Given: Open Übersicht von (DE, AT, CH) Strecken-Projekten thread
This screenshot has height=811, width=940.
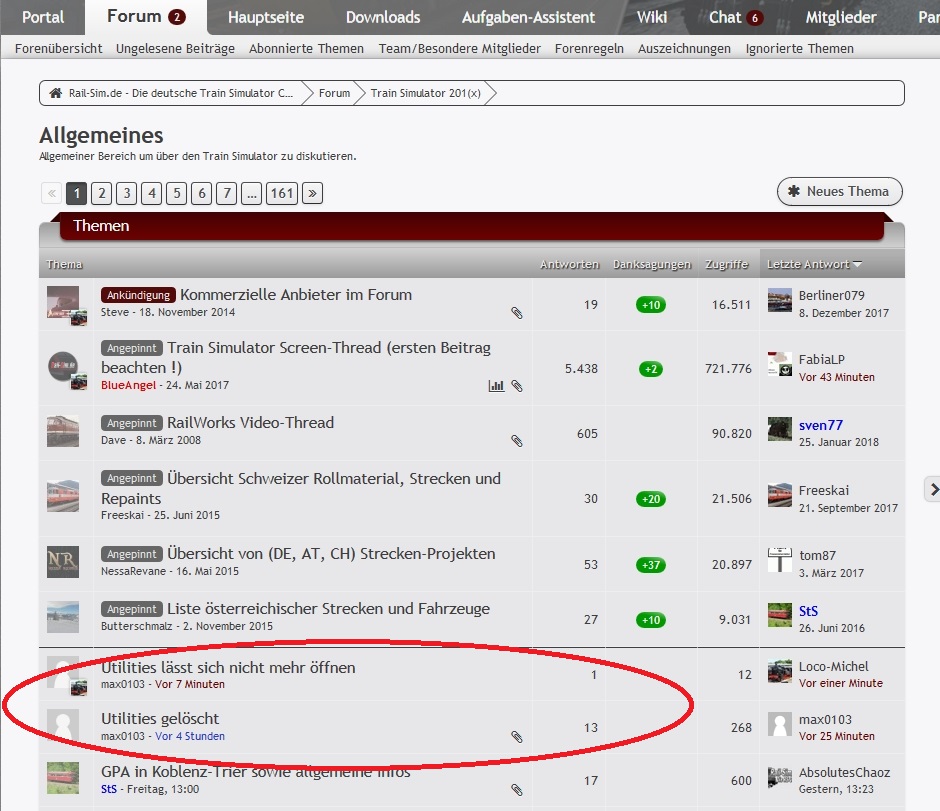Looking at the screenshot, I should click(x=331, y=553).
